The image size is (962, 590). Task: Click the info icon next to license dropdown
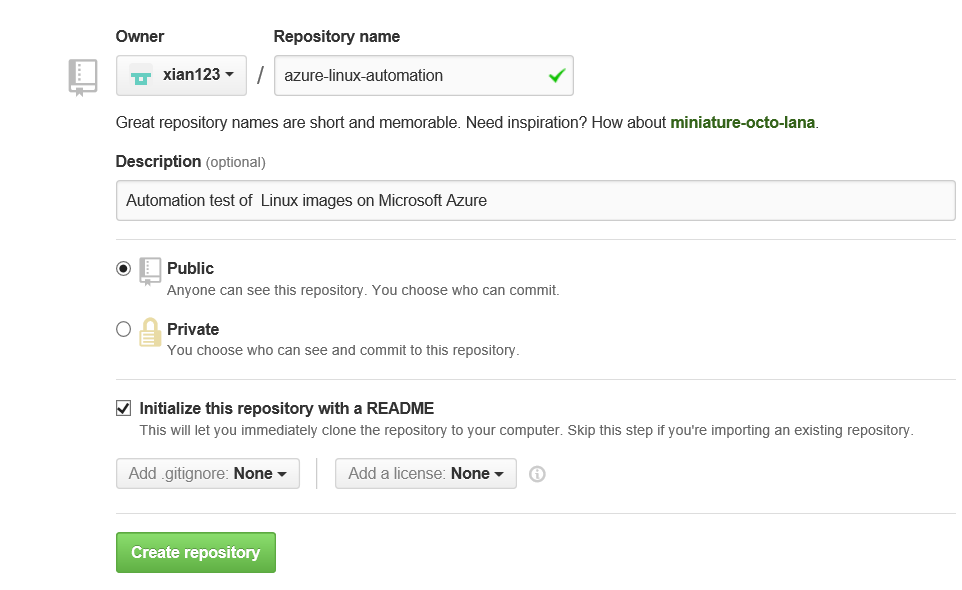[537, 474]
